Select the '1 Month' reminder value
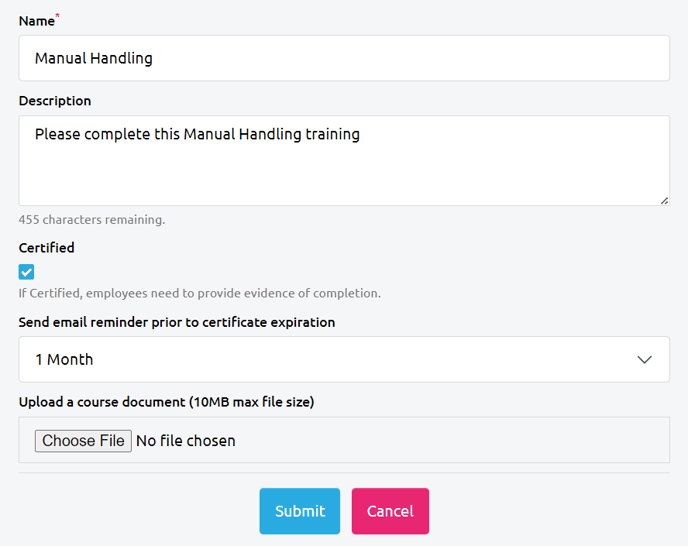 tap(64, 360)
